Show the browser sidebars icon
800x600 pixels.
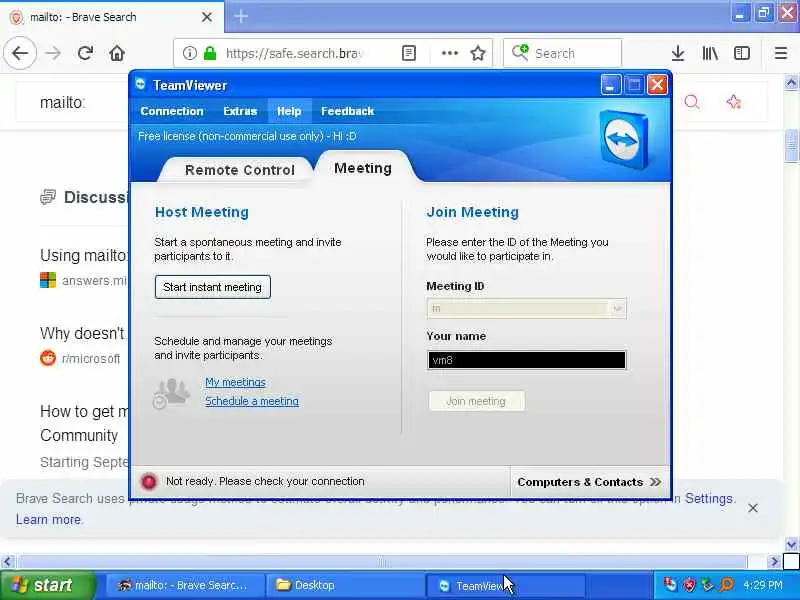(x=742, y=53)
